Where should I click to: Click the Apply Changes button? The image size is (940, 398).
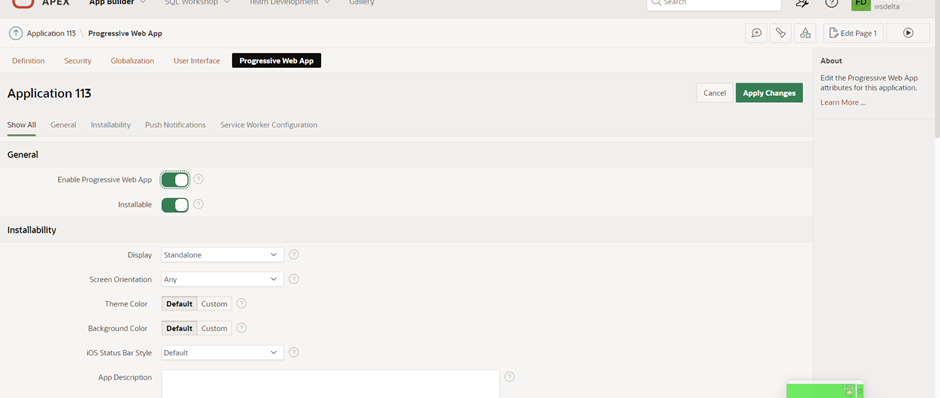coord(769,93)
